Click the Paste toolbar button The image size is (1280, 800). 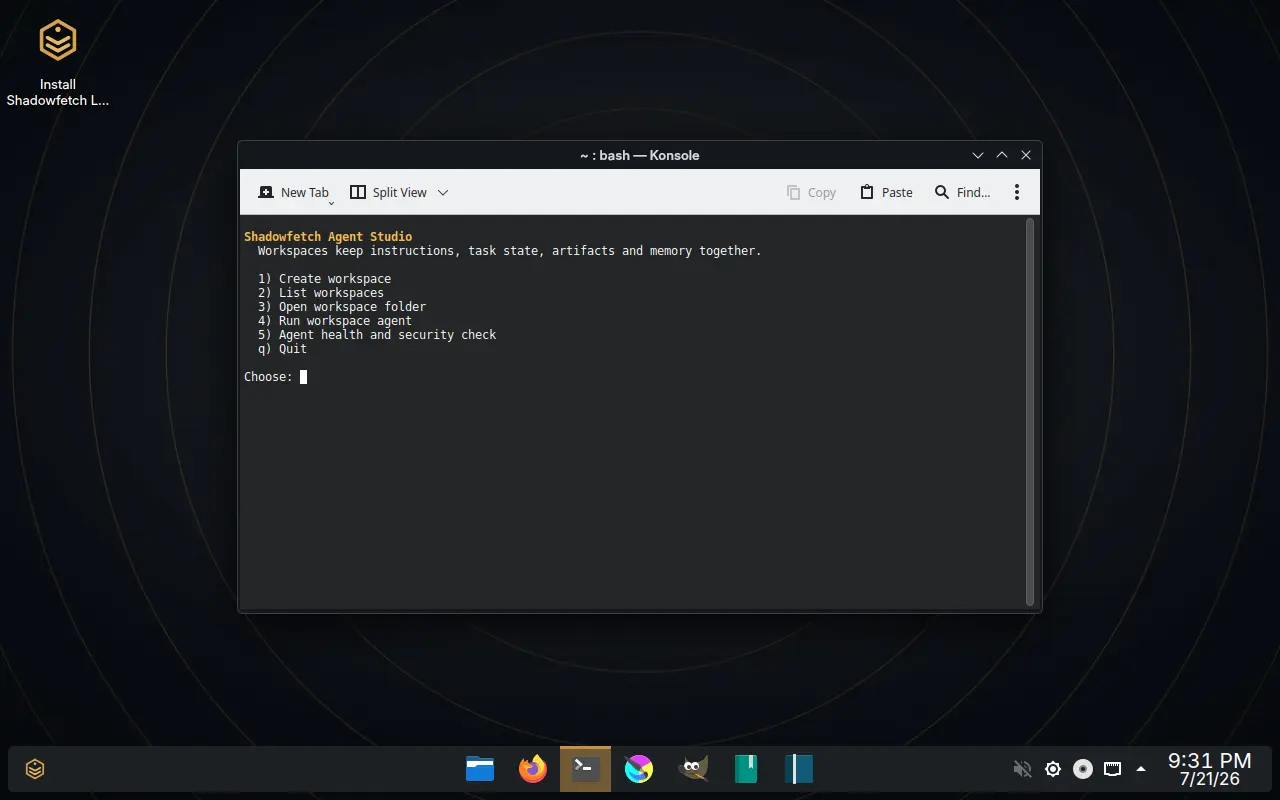coord(886,192)
